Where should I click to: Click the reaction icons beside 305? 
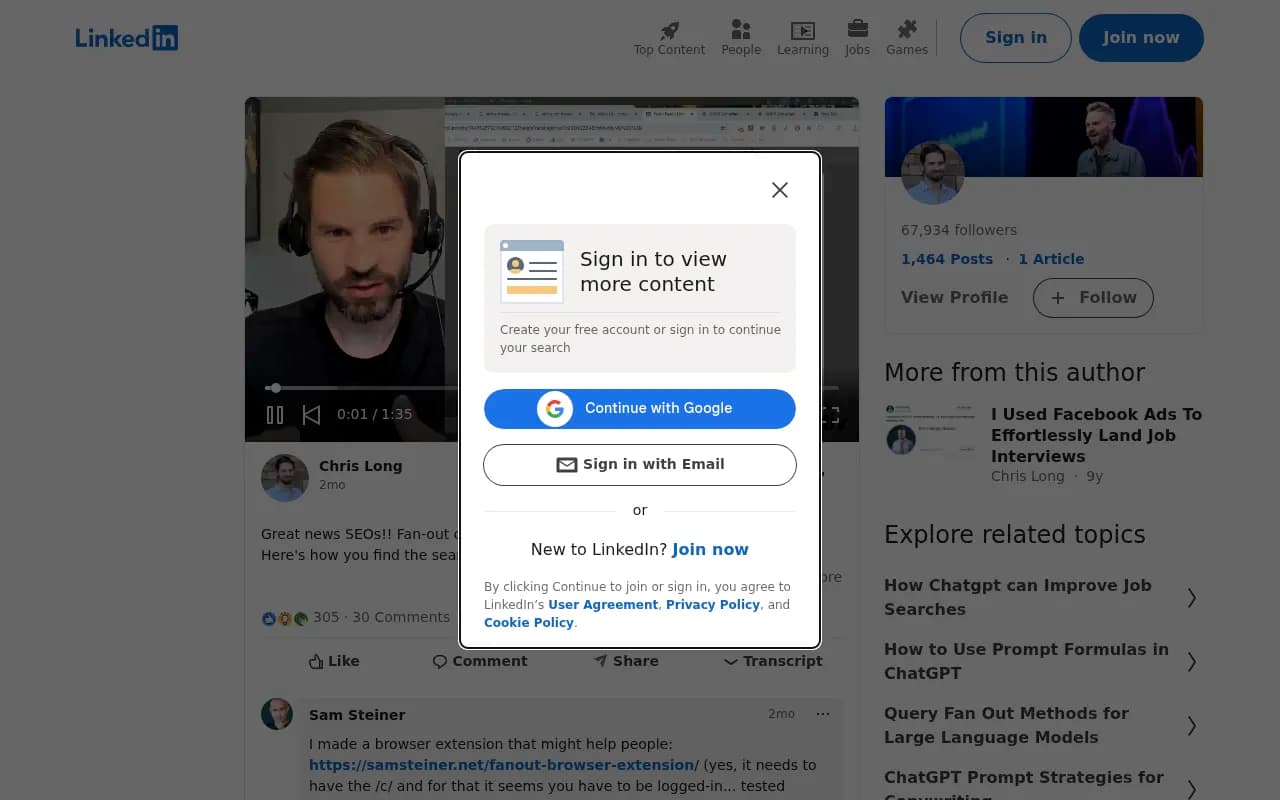tap(285, 619)
